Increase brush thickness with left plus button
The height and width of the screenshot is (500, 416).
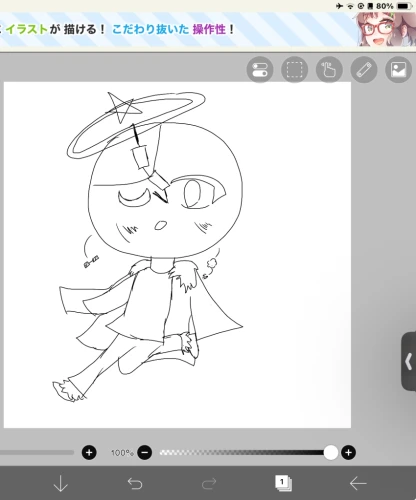pyautogui.click(x=89, y=453)
